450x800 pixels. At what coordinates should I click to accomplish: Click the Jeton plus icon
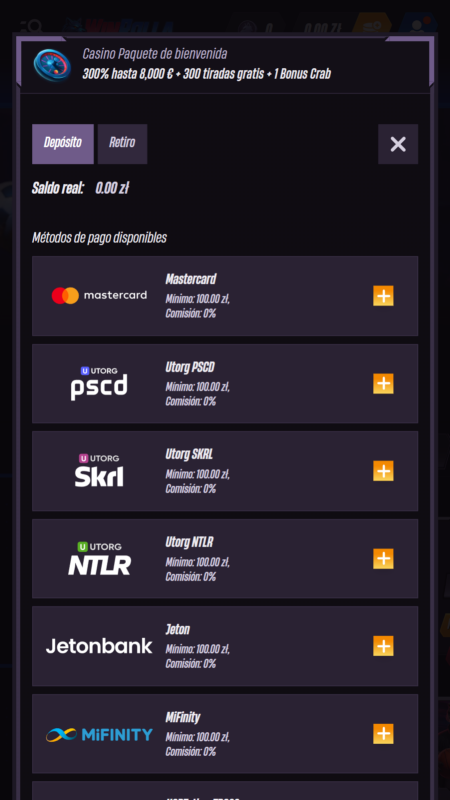tap(383, 646)
